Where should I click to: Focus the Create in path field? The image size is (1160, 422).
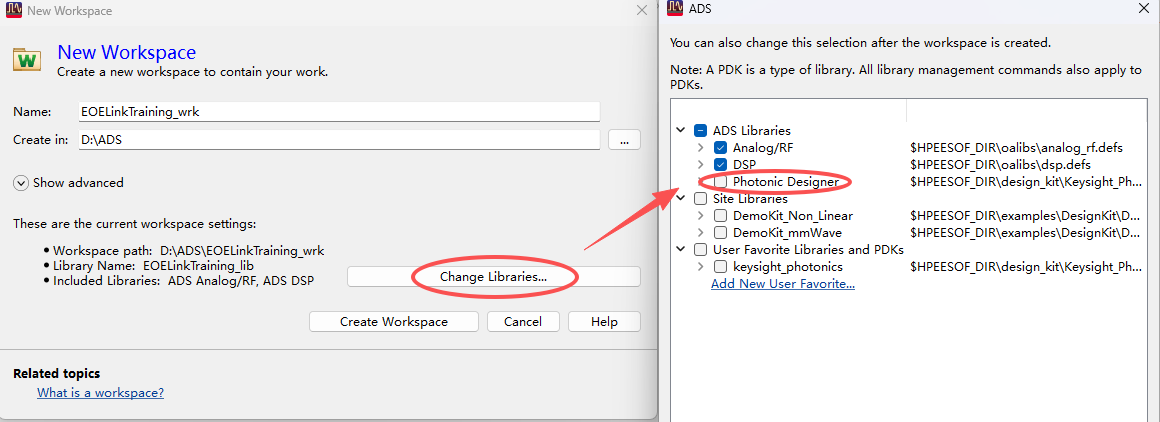[339, 140]
